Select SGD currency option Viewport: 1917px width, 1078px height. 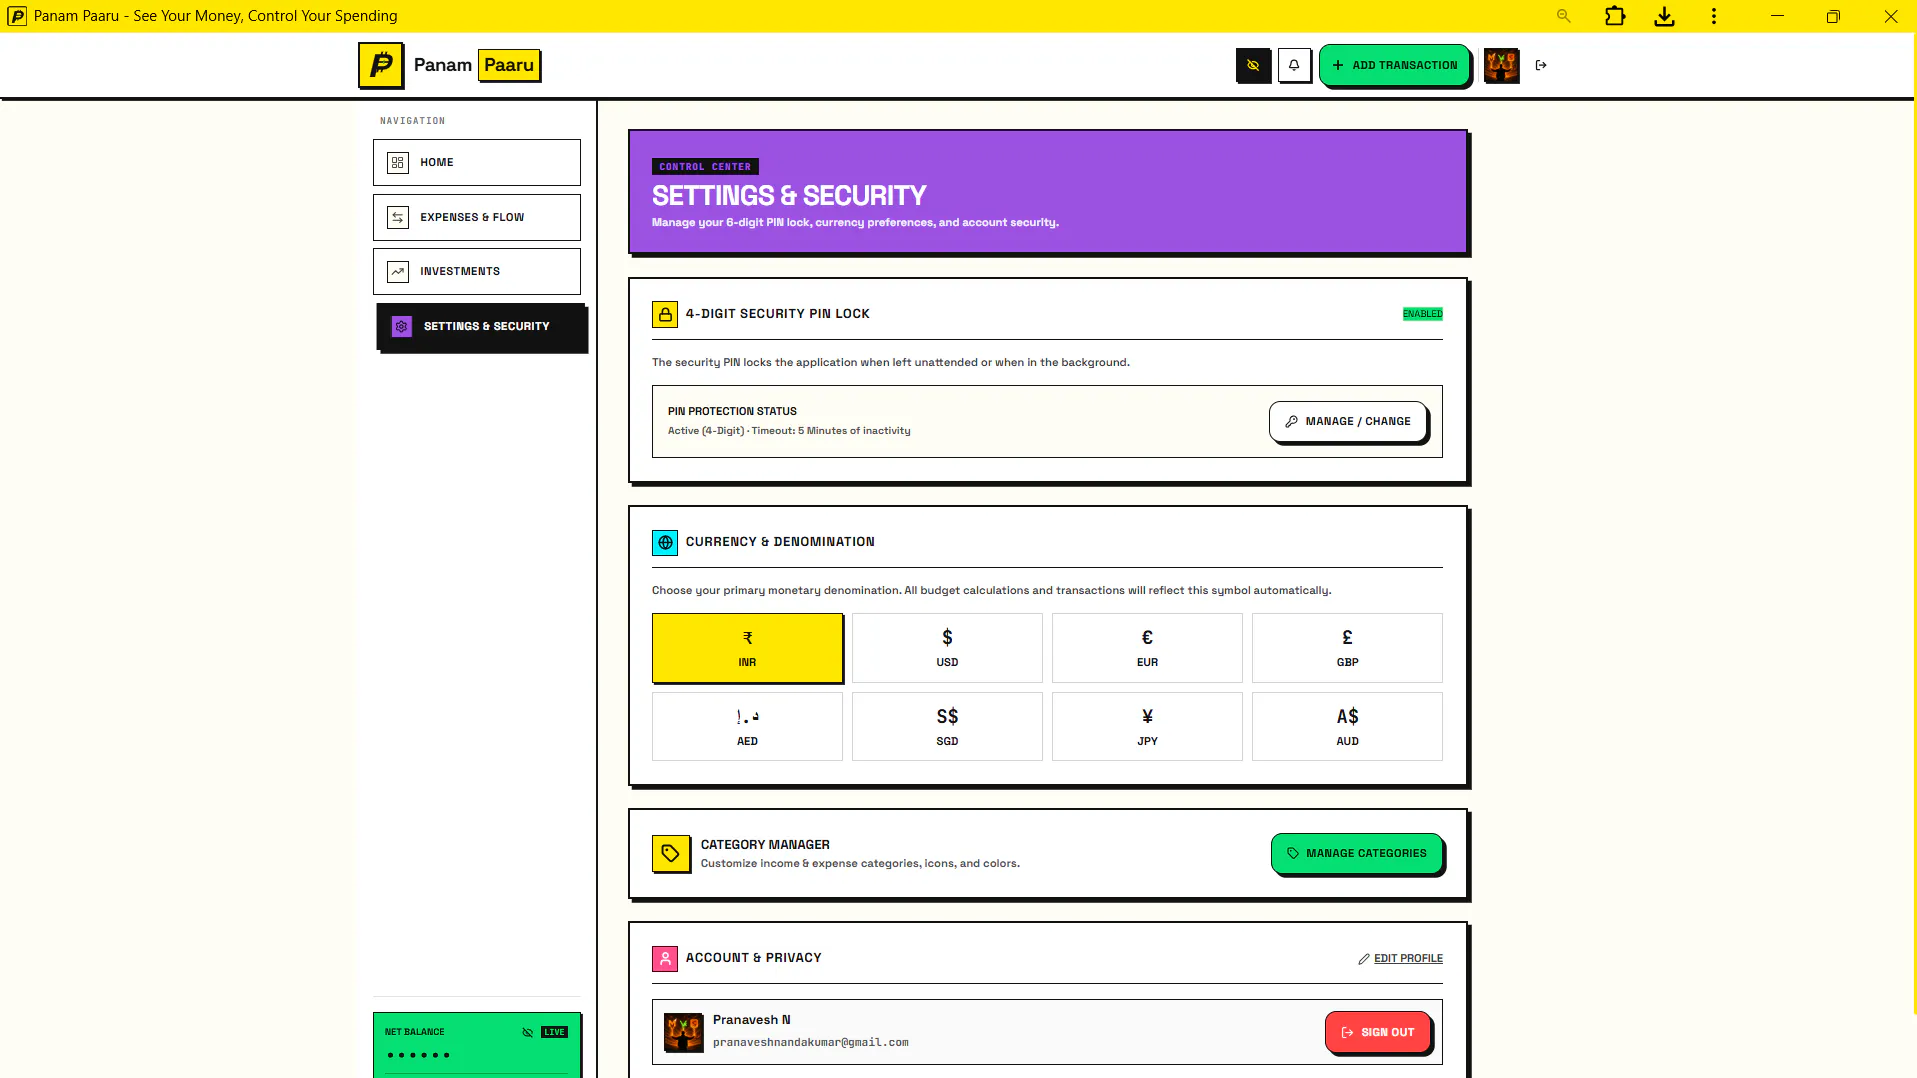947,727
